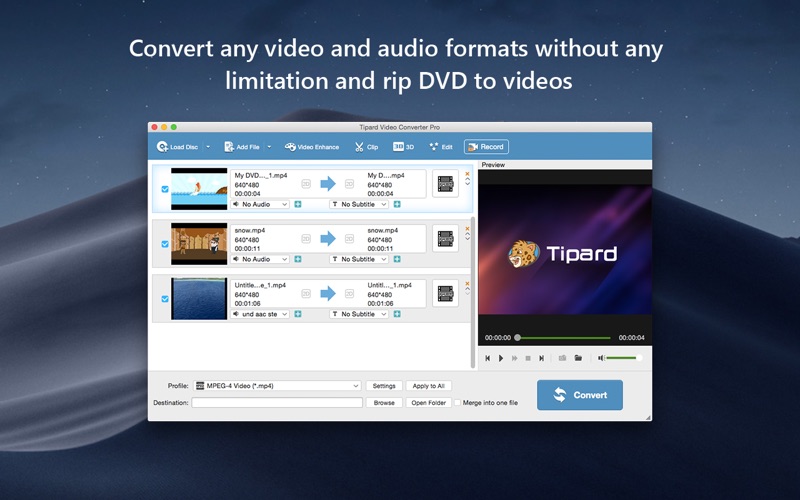Uncheck the snow.mp4 file checkbox
Screen dimensions: 800x500
(165, 244)
